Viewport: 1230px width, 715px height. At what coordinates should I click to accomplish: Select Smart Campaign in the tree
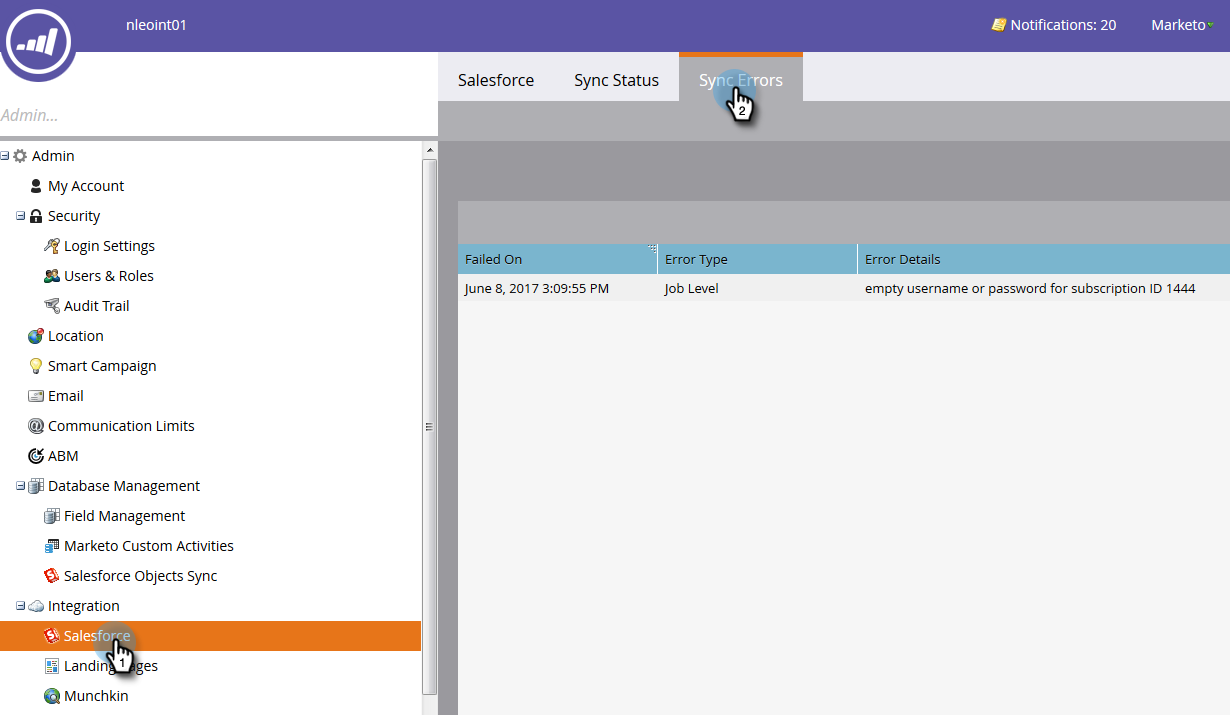point(102,366)
